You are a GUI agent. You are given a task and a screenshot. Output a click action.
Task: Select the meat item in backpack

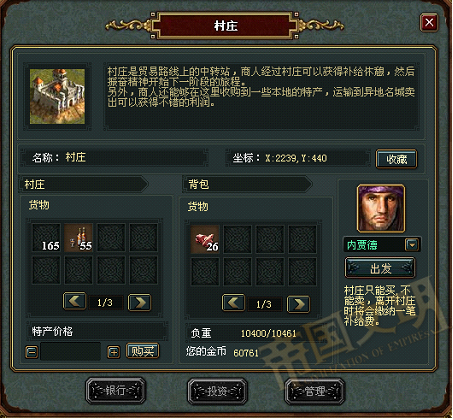(205, 239)
